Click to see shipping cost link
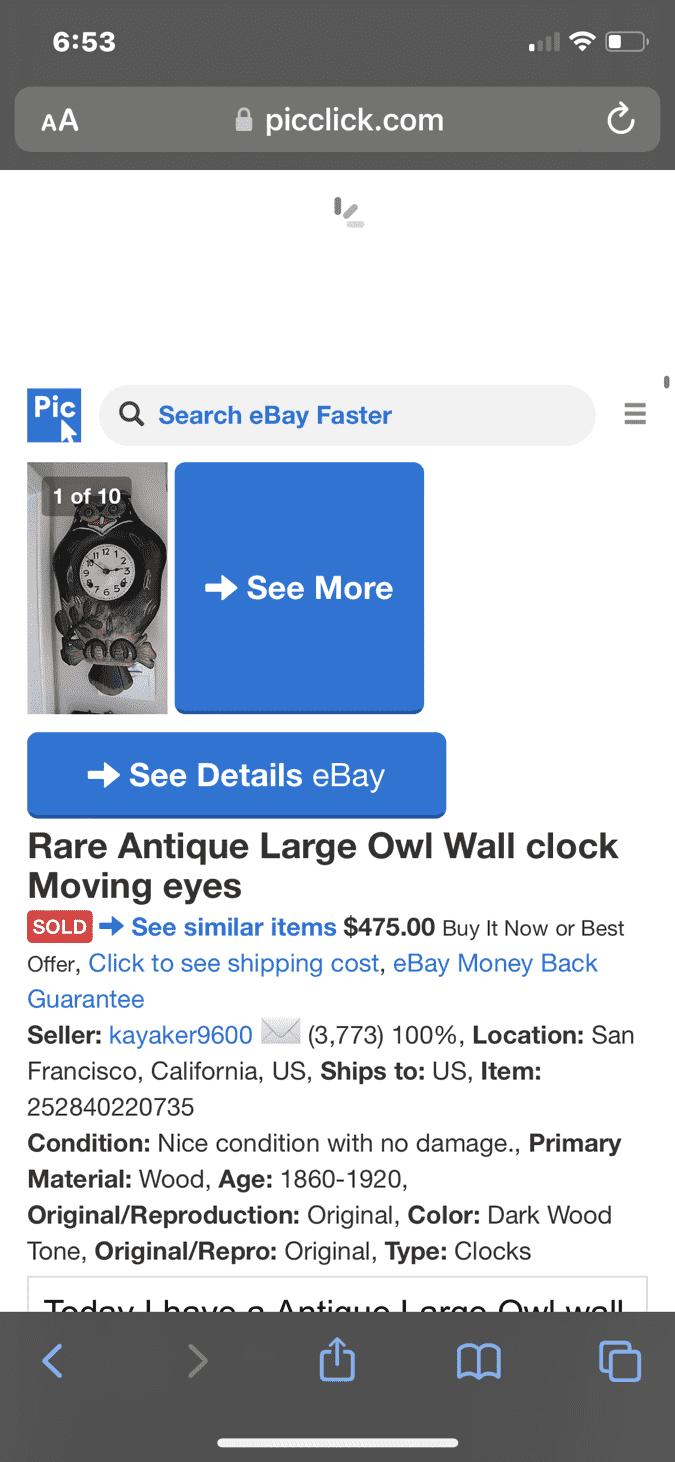Screen dimensions: 675x1462 pos(234,963)
